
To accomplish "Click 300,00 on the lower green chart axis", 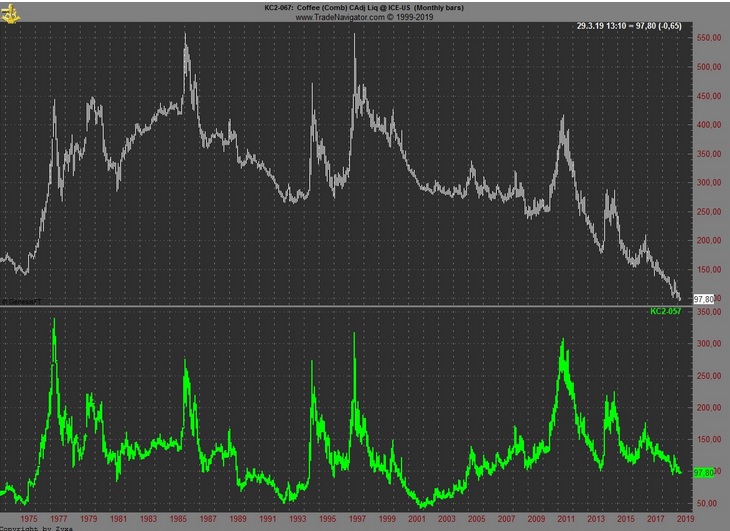I will [x=709, y=344].
